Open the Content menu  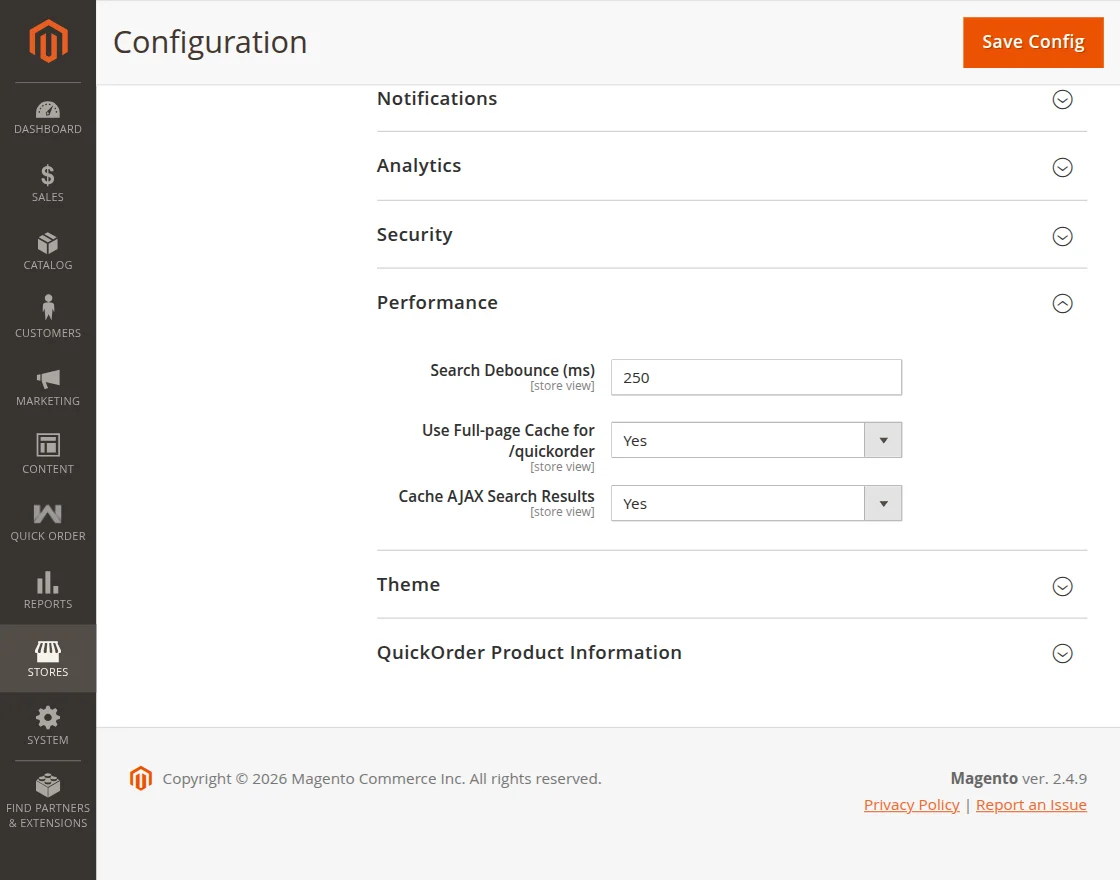click(48, 454)
